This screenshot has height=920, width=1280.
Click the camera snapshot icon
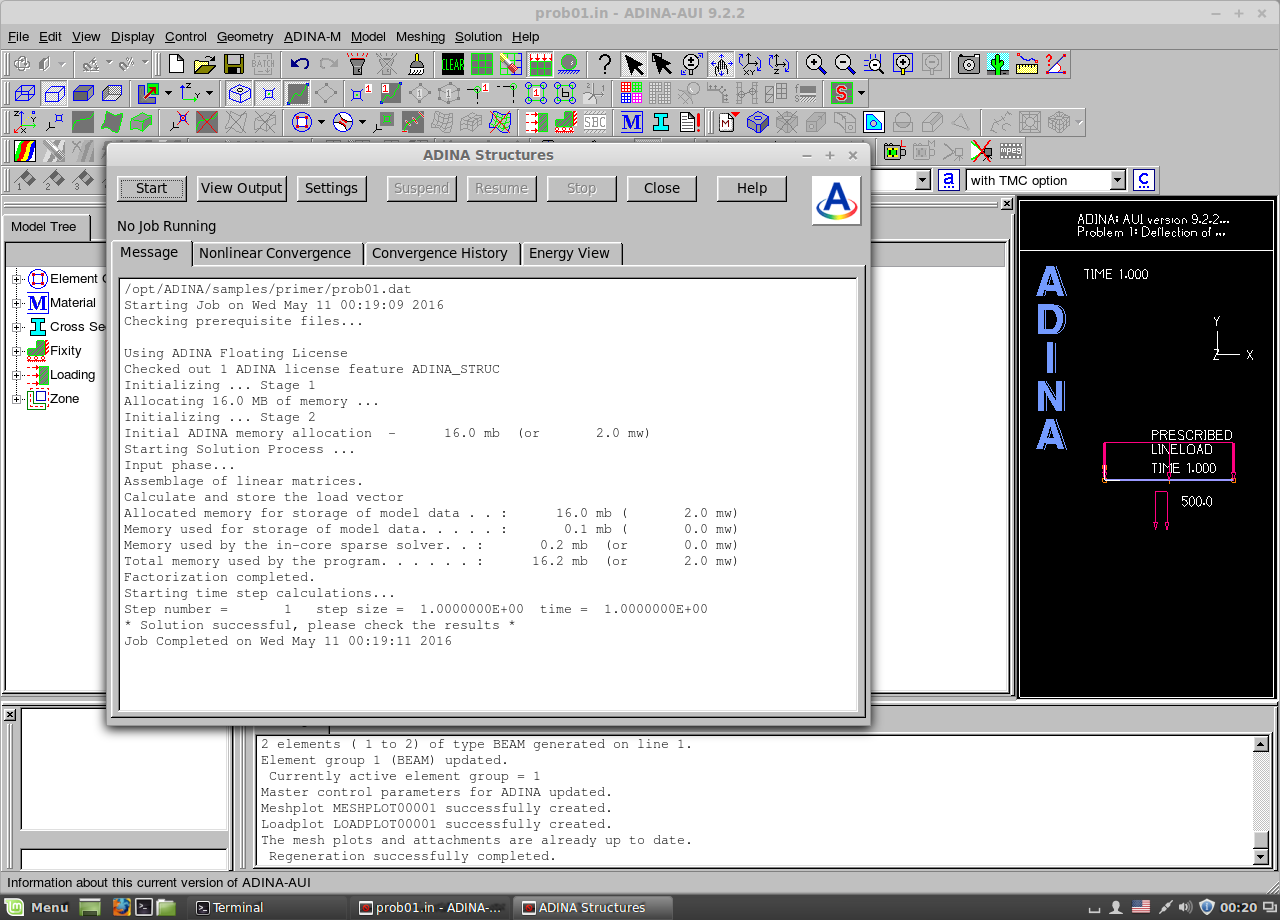coord(968,64)
